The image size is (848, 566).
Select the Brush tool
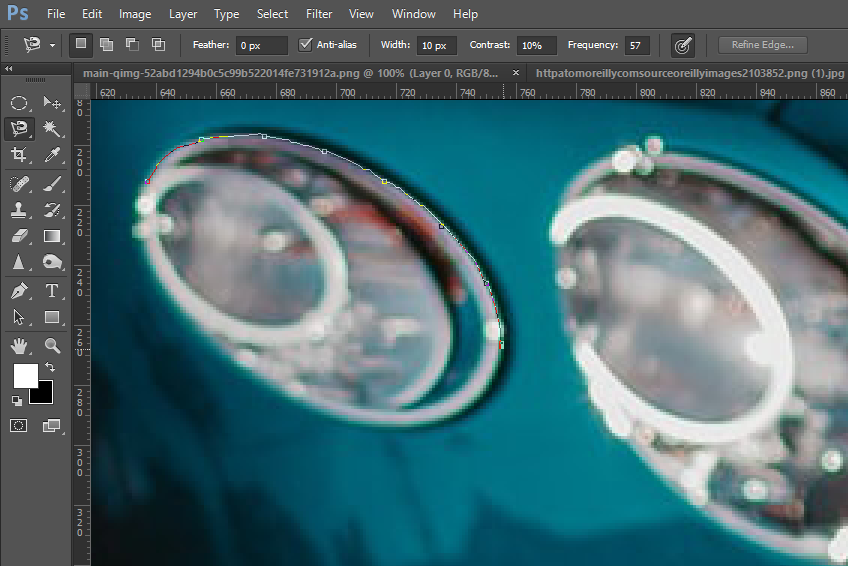(52, 184)
